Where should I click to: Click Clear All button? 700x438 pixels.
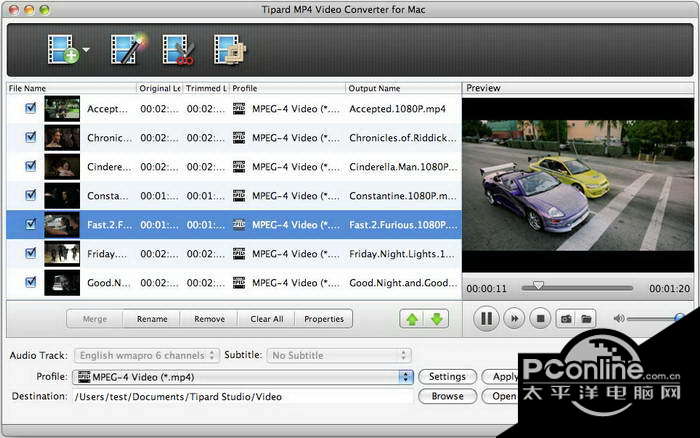tap(267, 319)
